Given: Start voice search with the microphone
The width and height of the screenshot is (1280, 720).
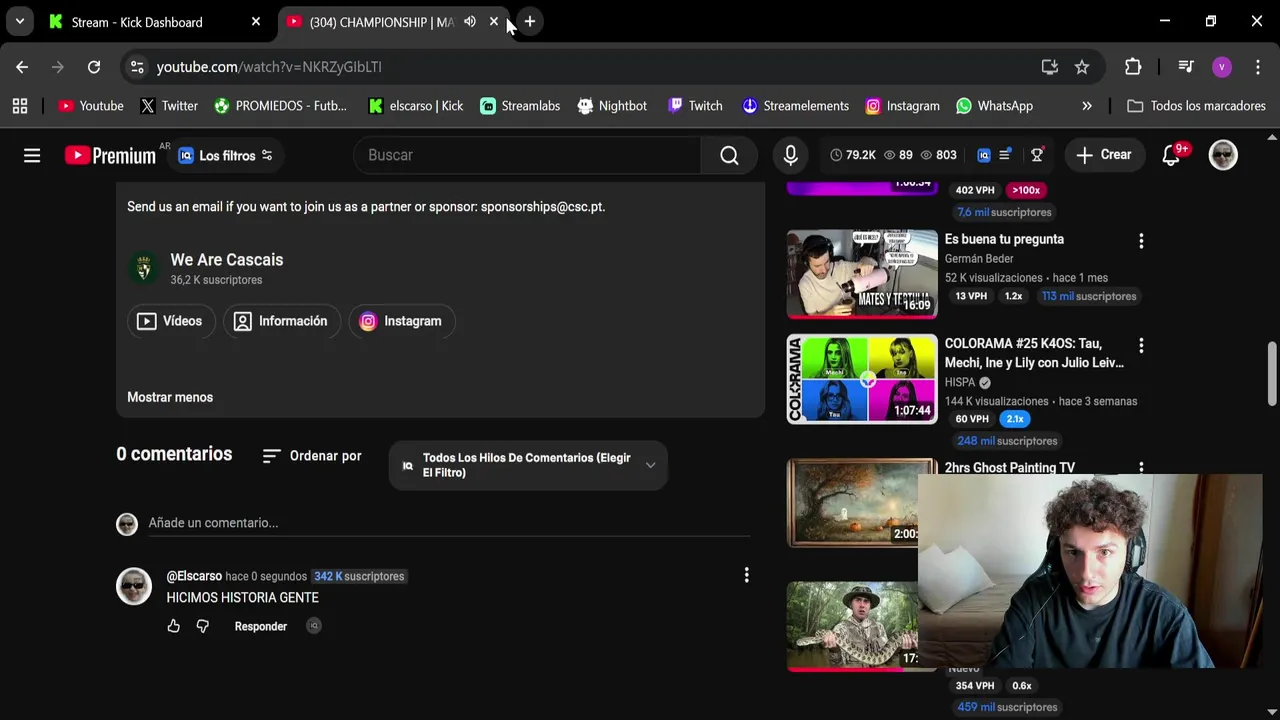Looking at the screenshot, I should [x=790, y=155].
